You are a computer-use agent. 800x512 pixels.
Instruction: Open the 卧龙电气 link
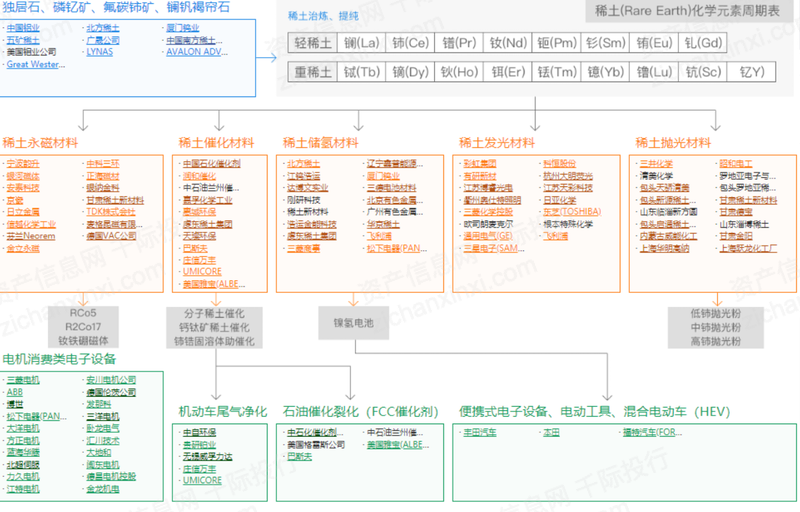[103, 428]
